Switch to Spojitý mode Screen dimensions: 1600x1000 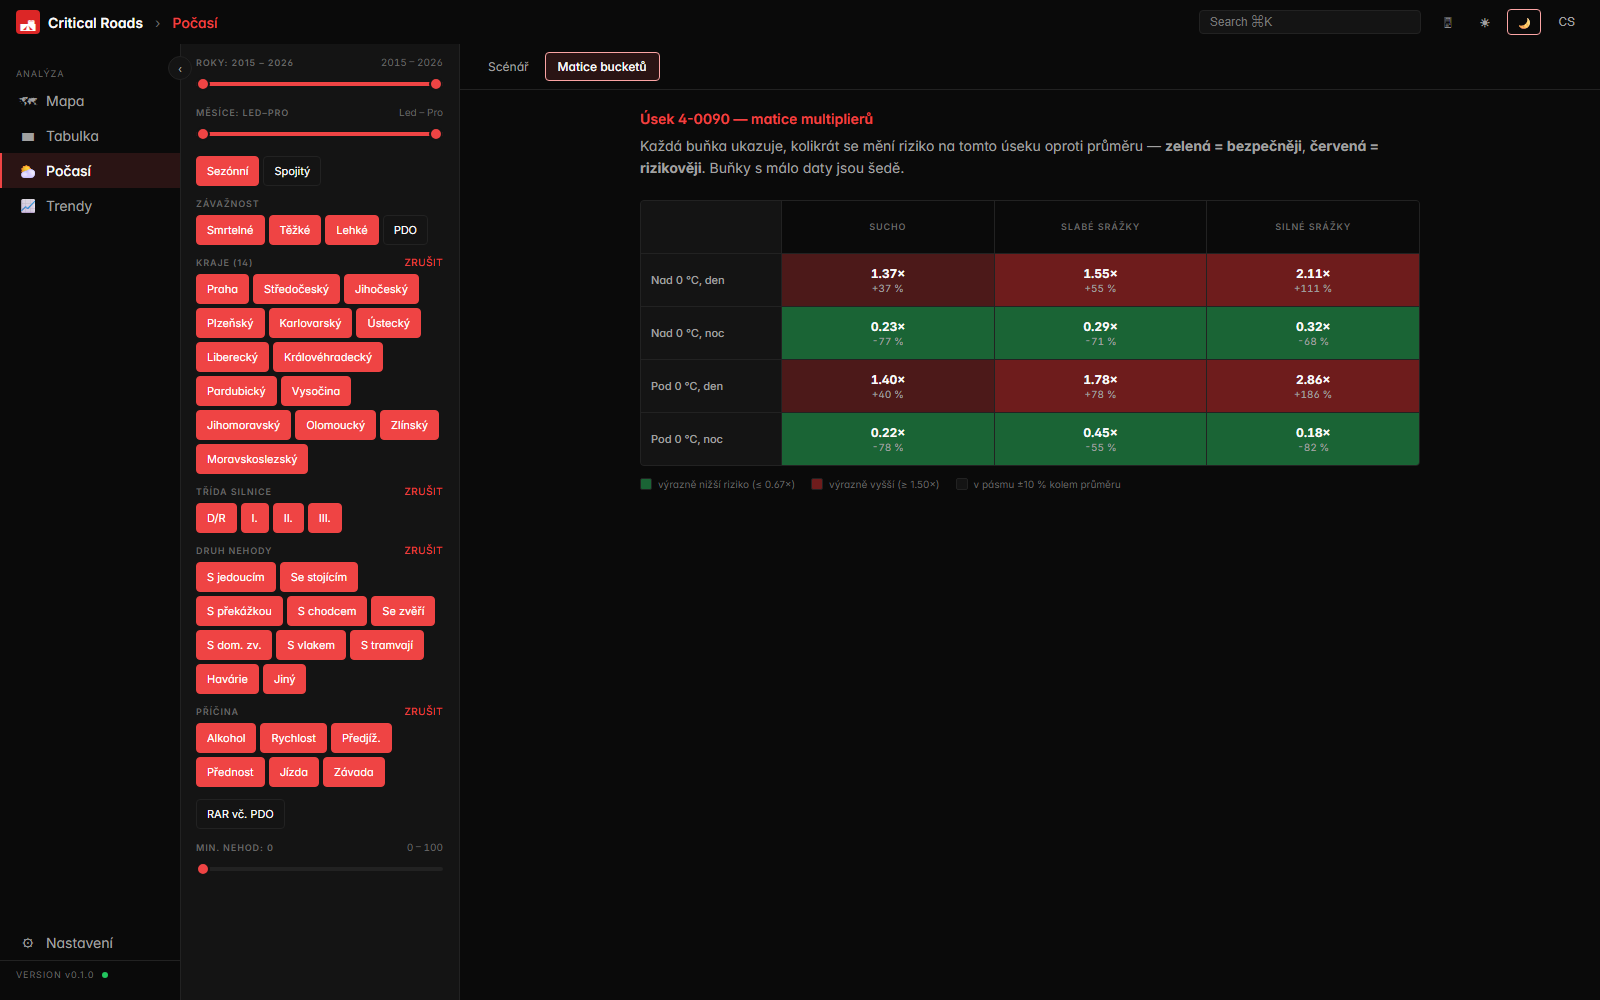(292, 171)
